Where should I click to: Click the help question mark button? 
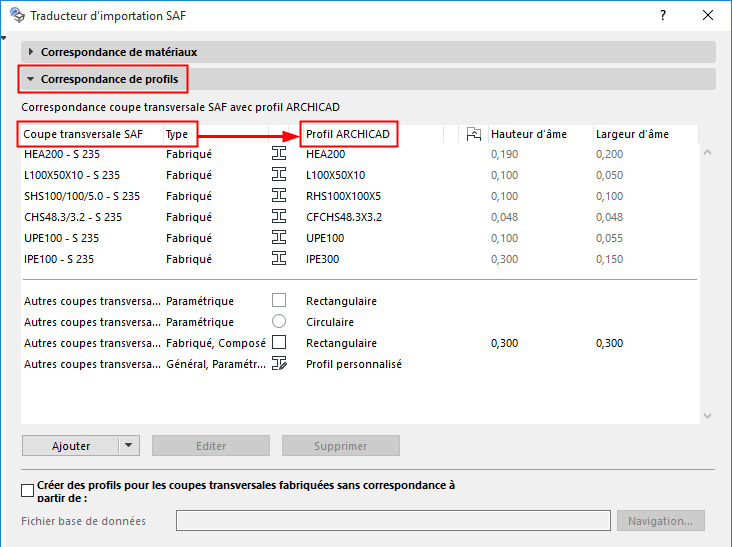pyautogui.click(x=663, y=15)
